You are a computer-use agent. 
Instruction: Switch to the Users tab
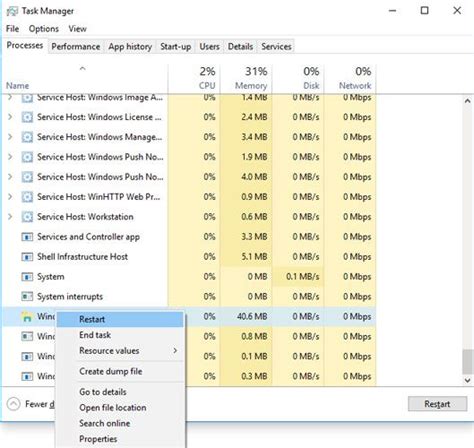pyautogui.click(x=209, y=46)
